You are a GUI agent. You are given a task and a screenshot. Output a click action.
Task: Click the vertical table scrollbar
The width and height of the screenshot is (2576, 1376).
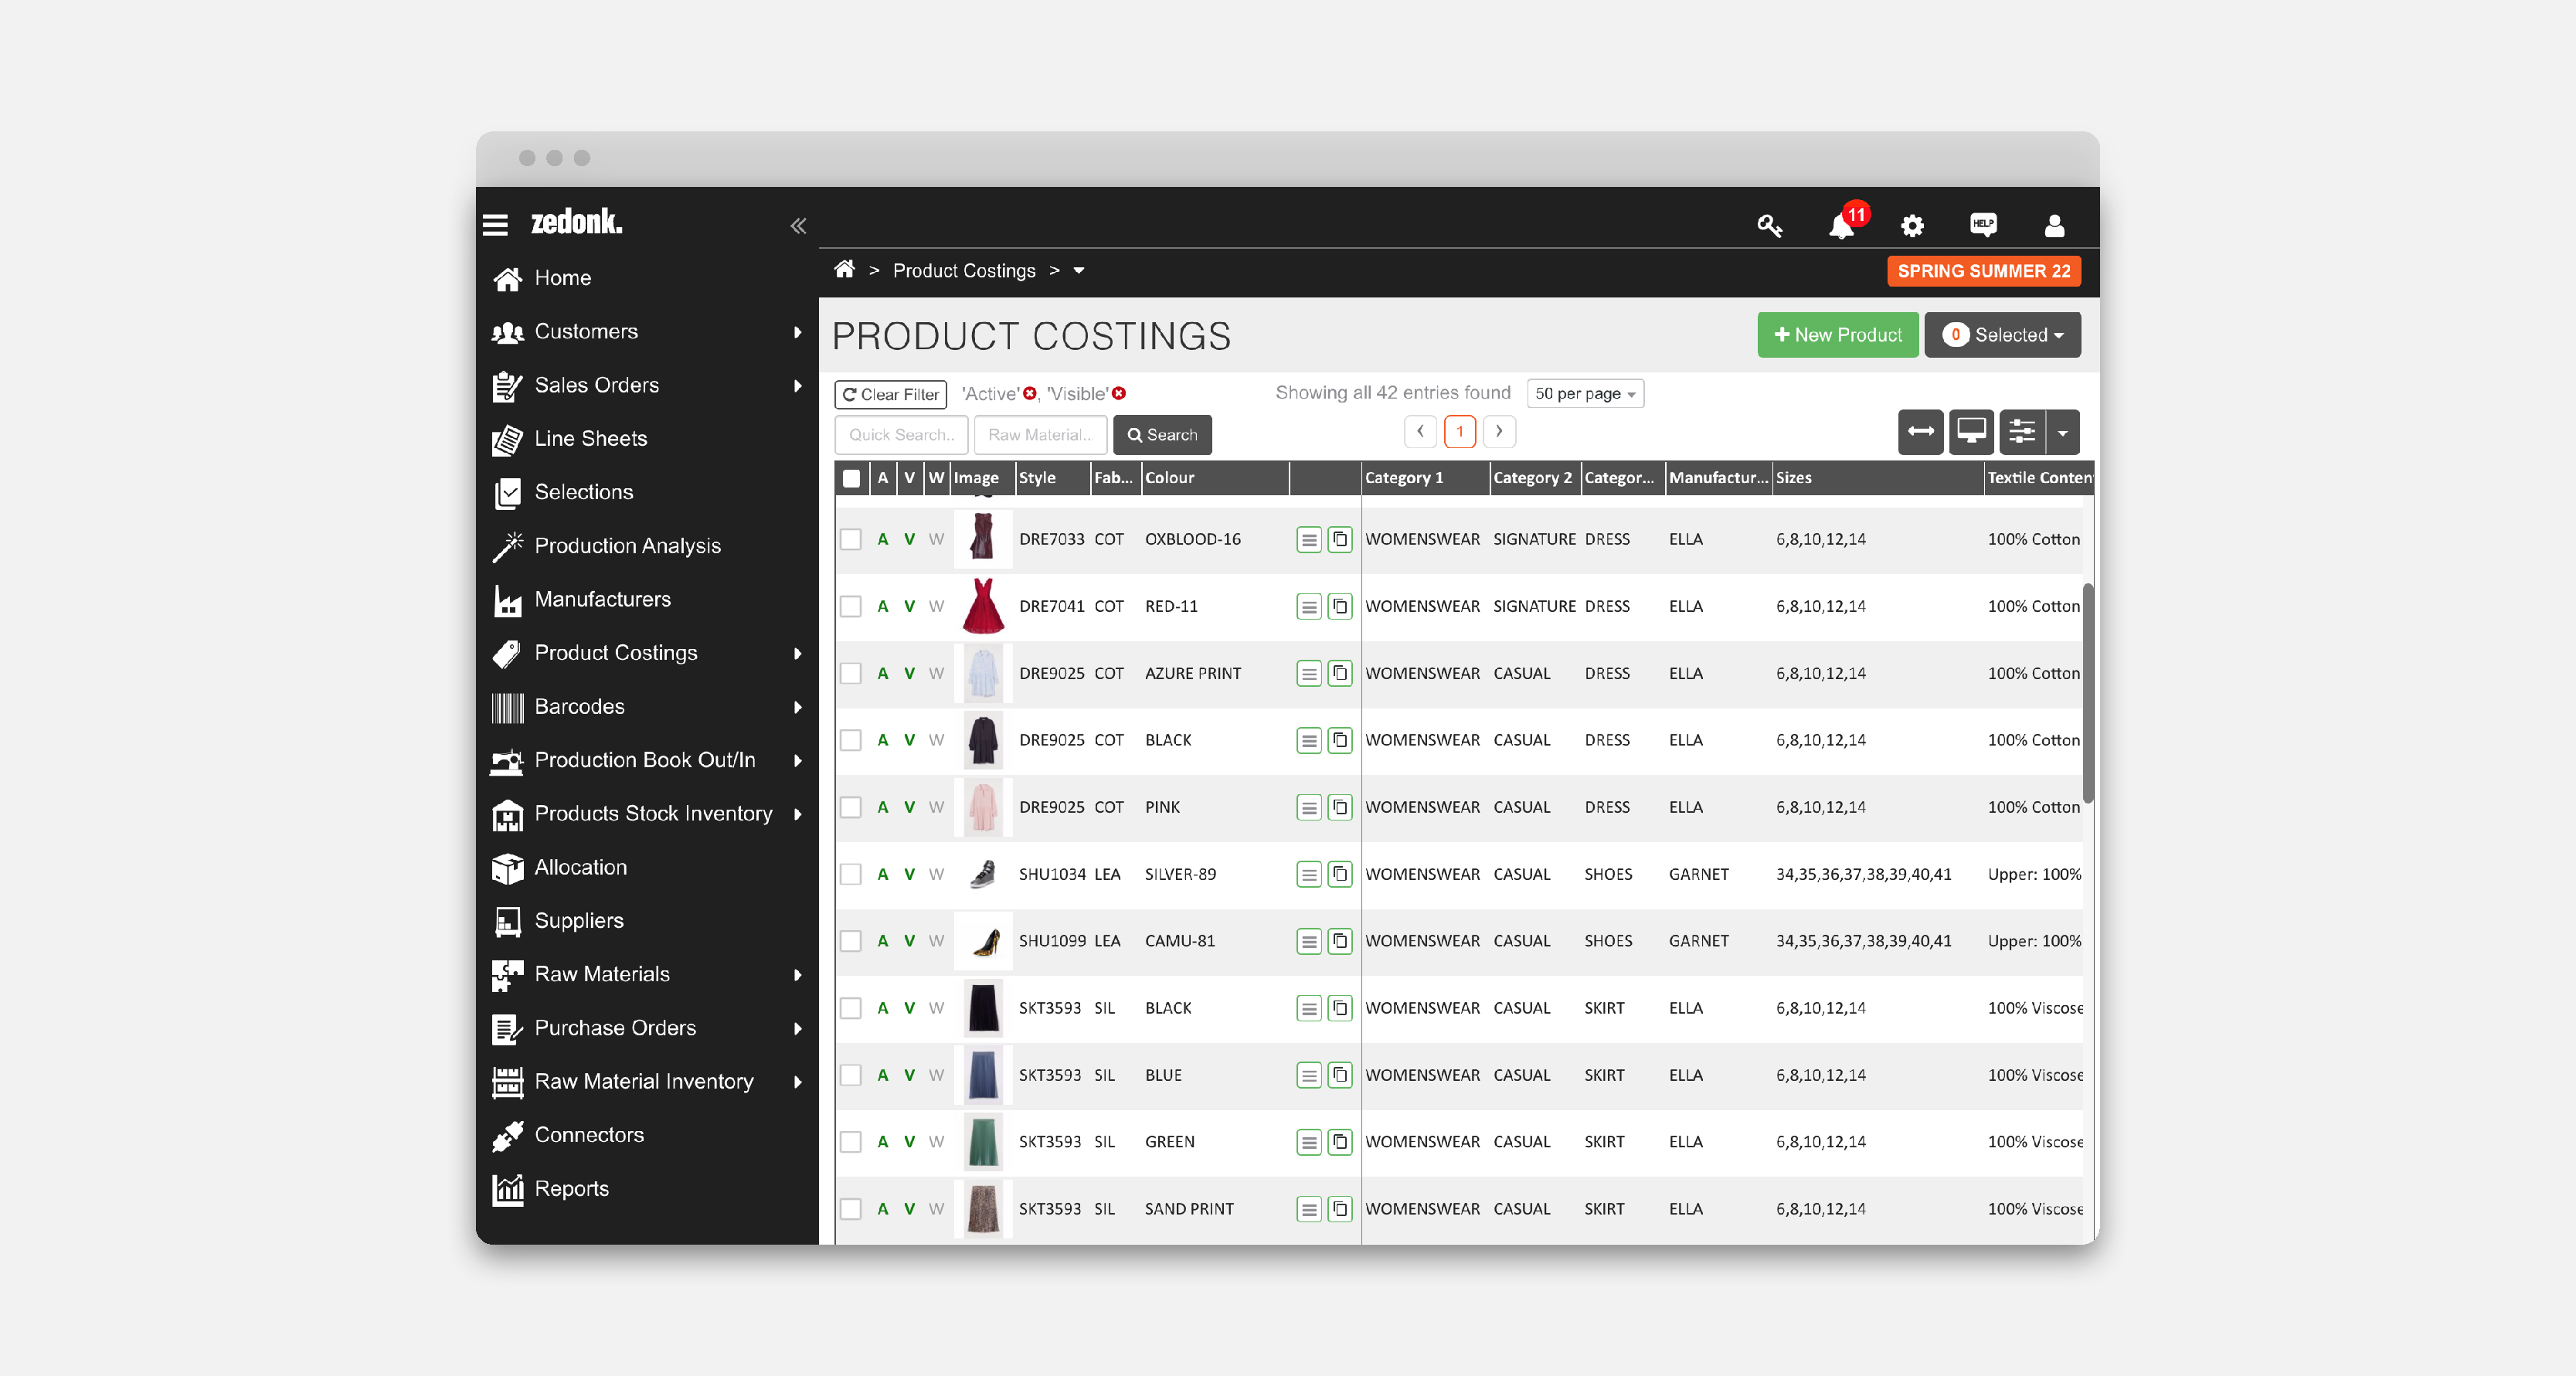[x=2088, y=692]
